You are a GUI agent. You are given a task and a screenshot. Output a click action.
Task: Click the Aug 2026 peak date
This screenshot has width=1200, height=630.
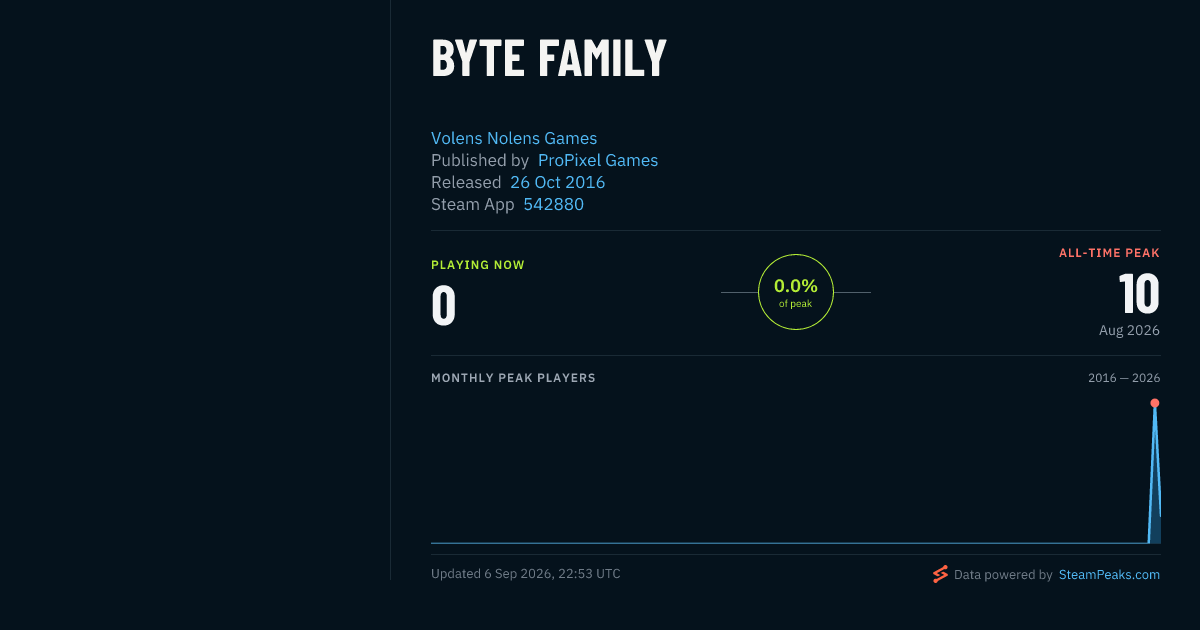(x=1129, y=330)
